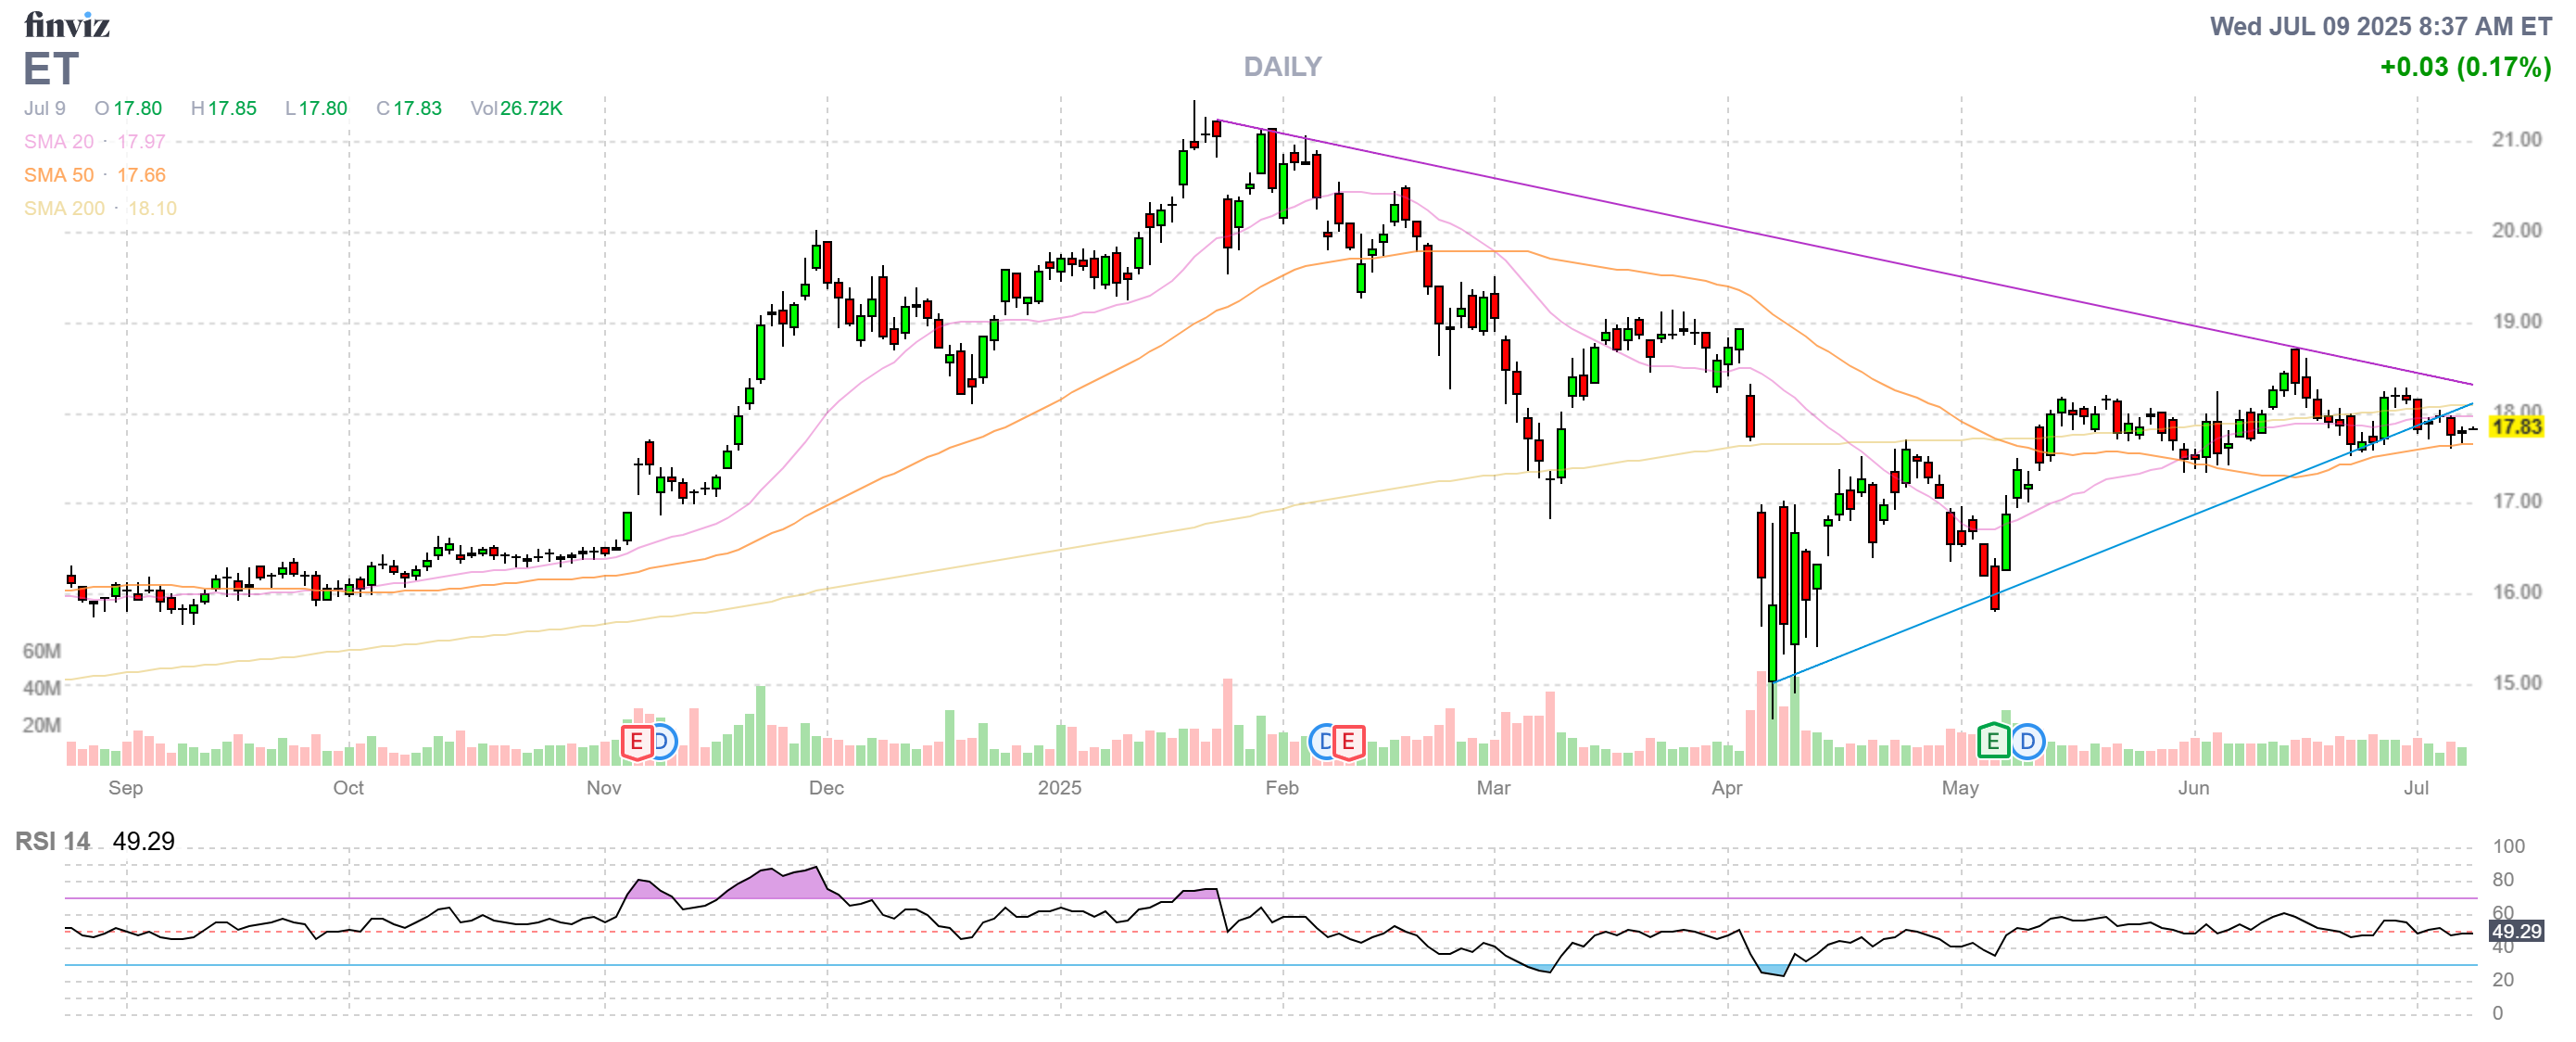Toggle the SMA 50 overlay label
This screenshot has height=1042, width=2576.
point(59,175)
